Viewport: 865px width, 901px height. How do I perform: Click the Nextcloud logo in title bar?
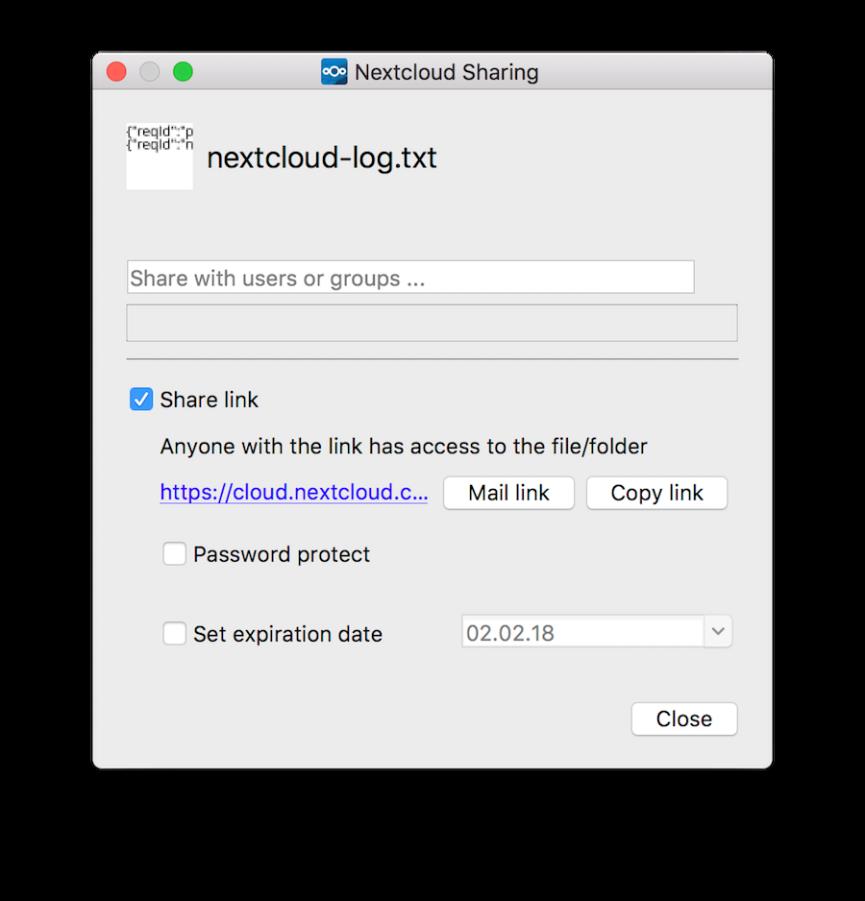334,72
